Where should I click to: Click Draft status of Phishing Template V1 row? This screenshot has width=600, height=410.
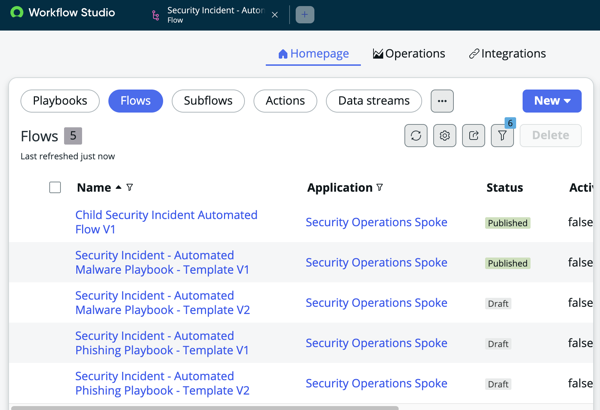(498, 344)
